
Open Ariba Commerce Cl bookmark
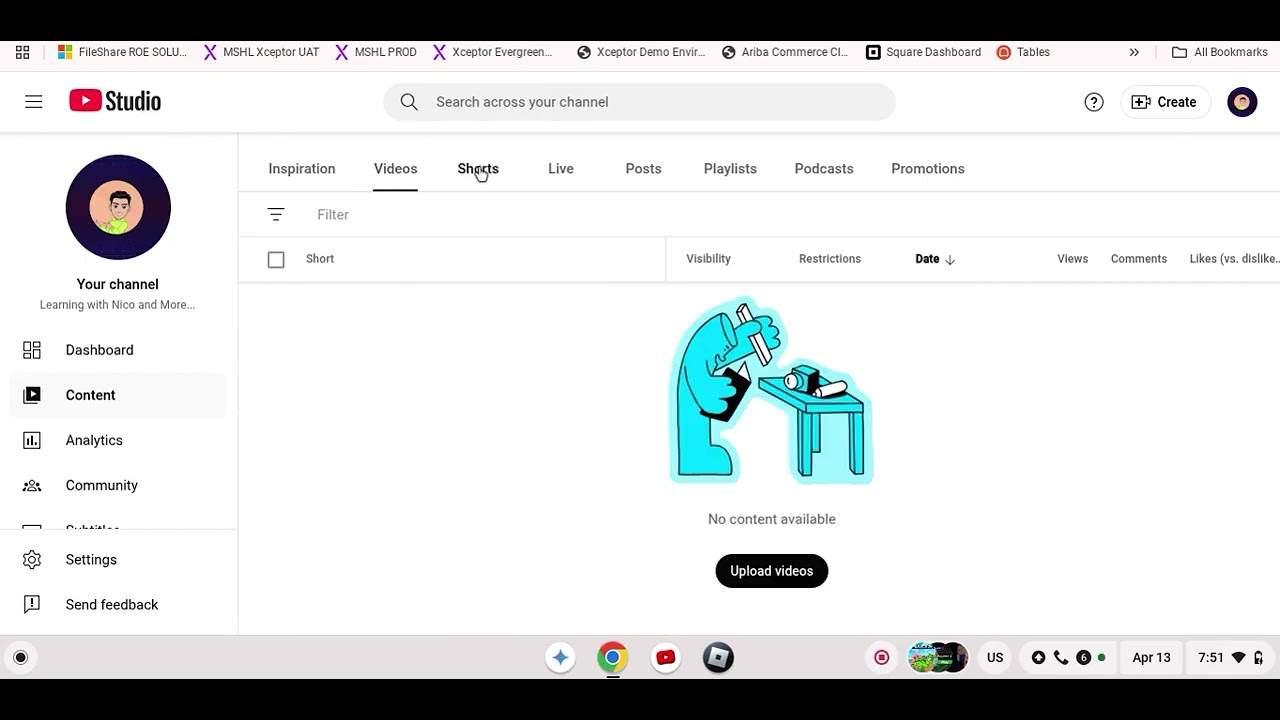(x=785, y=52)
